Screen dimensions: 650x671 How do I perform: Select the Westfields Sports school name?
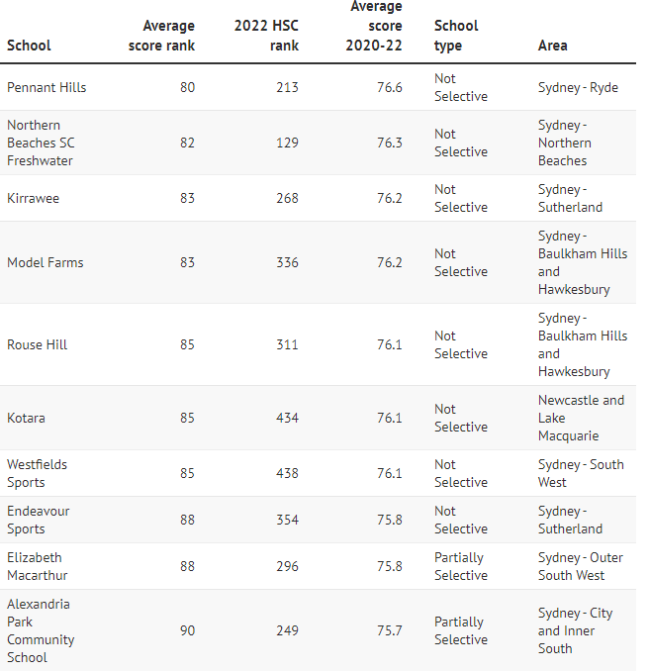[37, 473]
